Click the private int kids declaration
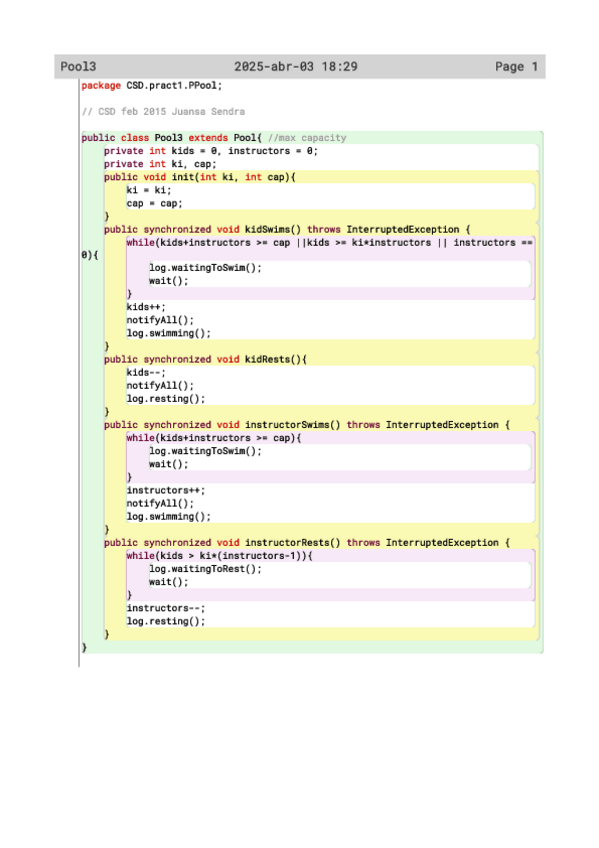Screen dimensions: 599x848 [211, 151]
